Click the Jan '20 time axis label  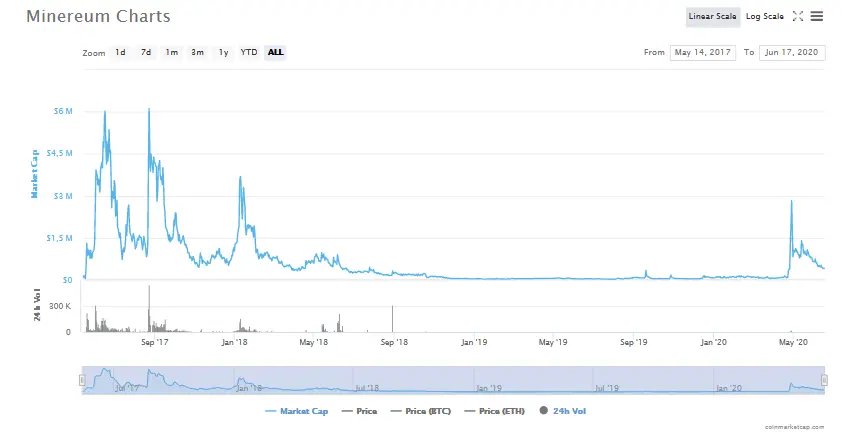pos(713,342)
